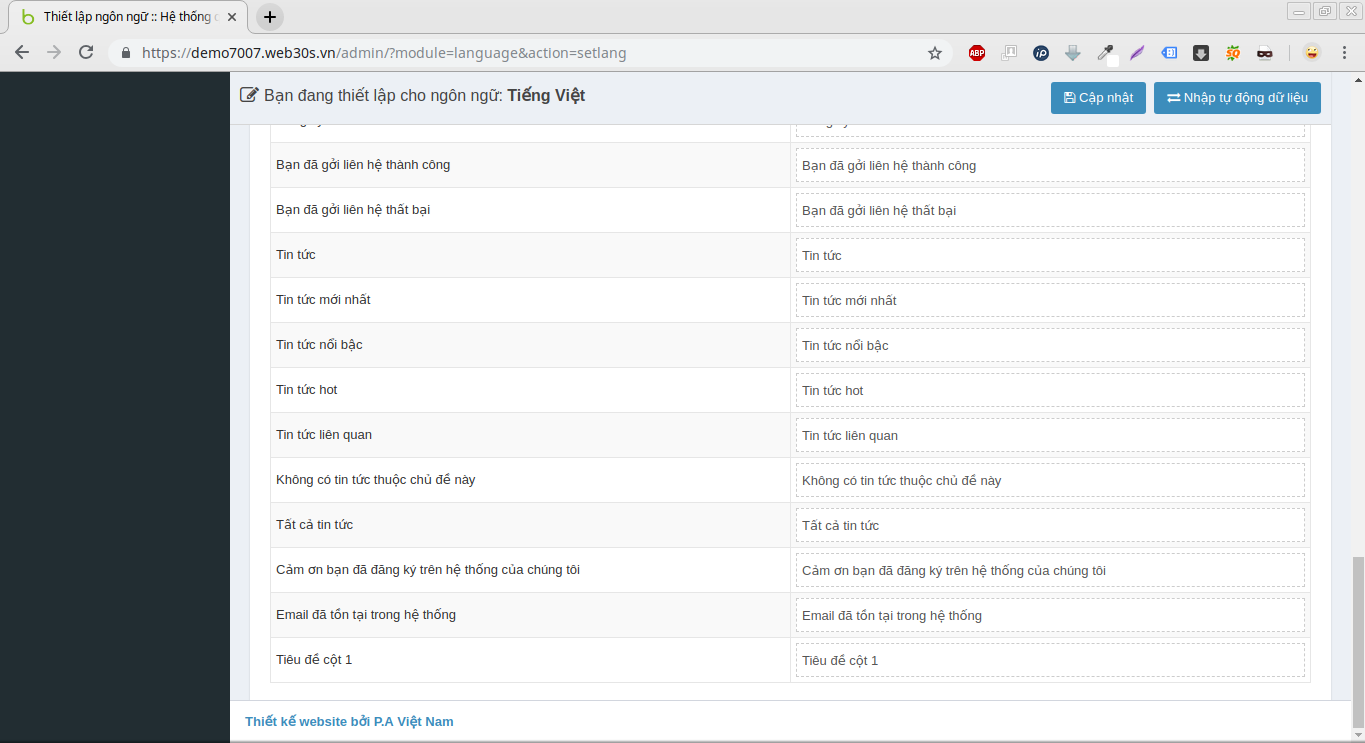Viewport: 1365px width, 743px height.
Task: Click Nhập tự động dữ liệu button
Action: (1237, 98)
